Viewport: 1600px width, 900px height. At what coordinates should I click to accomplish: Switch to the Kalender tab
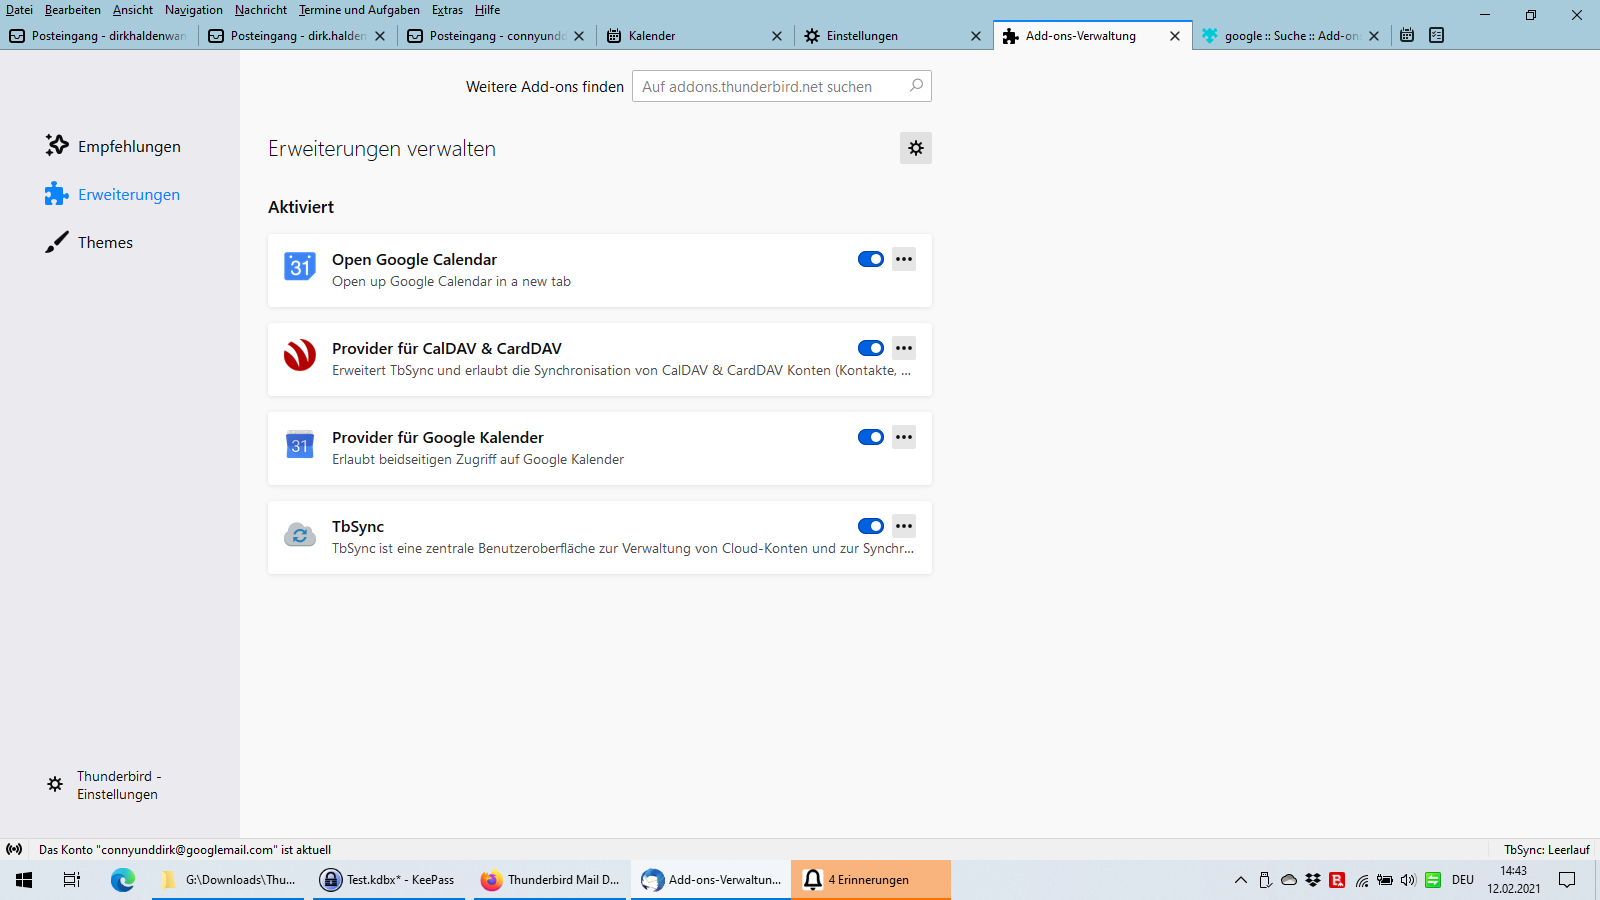pos(695,36)
